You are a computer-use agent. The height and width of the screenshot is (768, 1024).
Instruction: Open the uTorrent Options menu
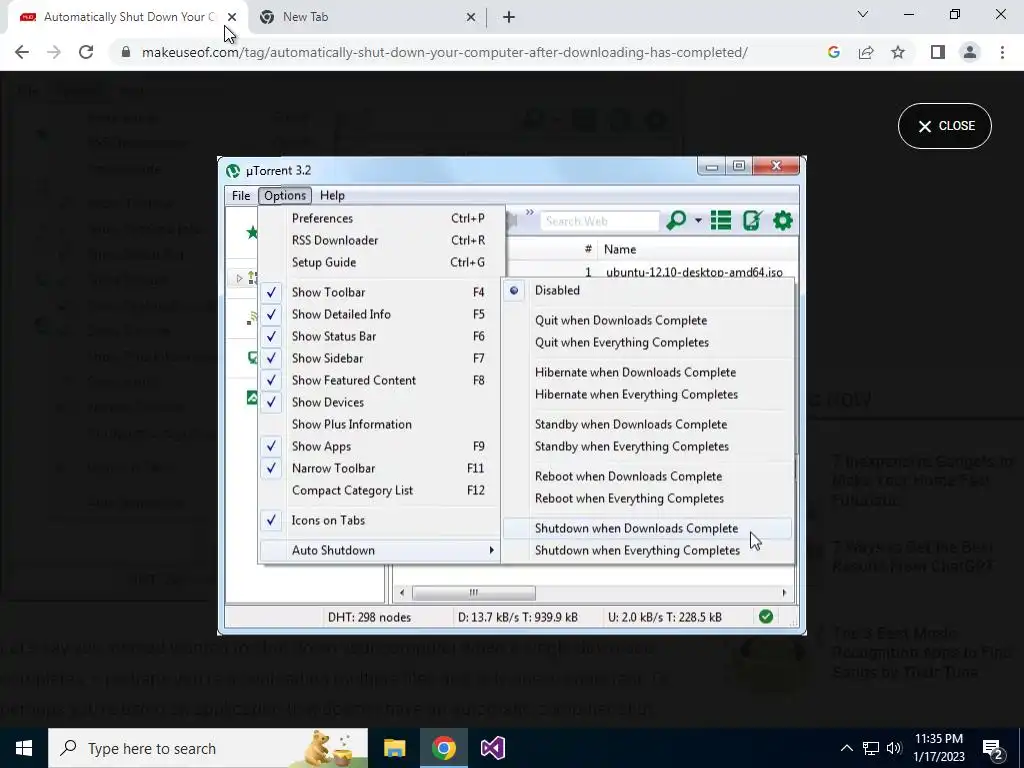[285, 195]
